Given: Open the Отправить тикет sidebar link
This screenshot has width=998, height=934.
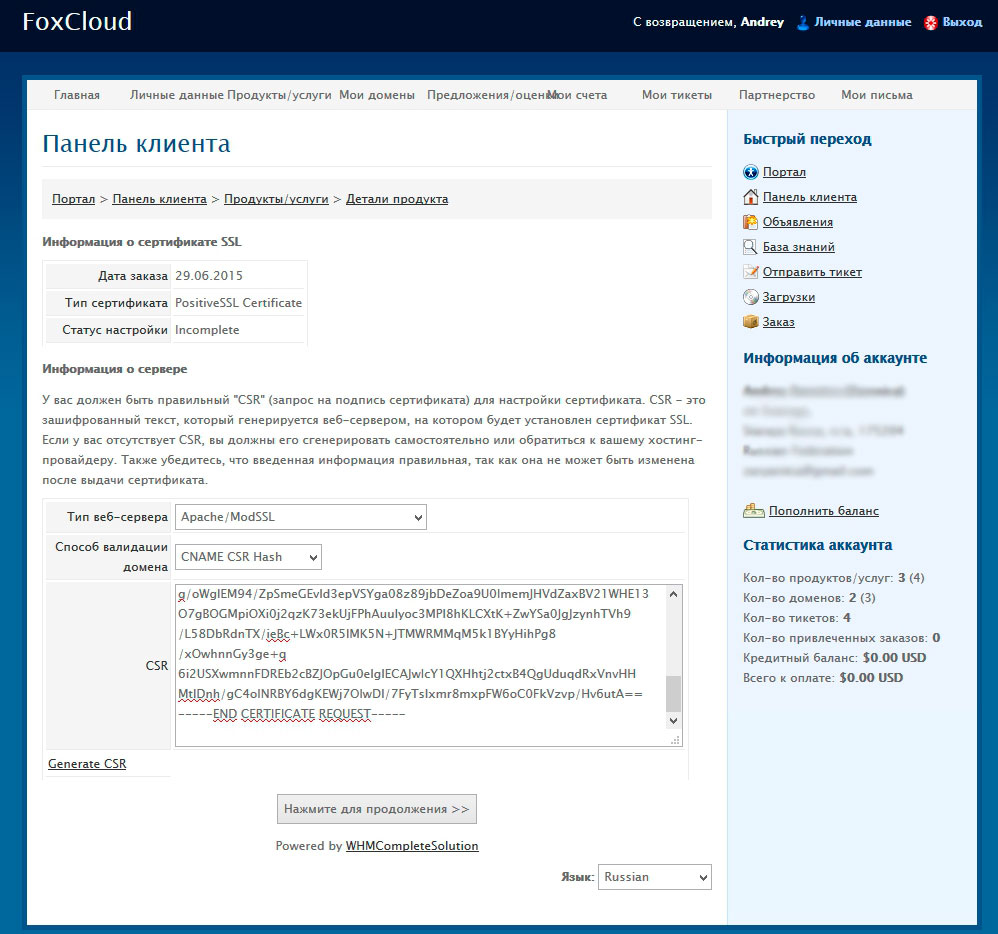Looking at the screenshot, I should [812, 272].
